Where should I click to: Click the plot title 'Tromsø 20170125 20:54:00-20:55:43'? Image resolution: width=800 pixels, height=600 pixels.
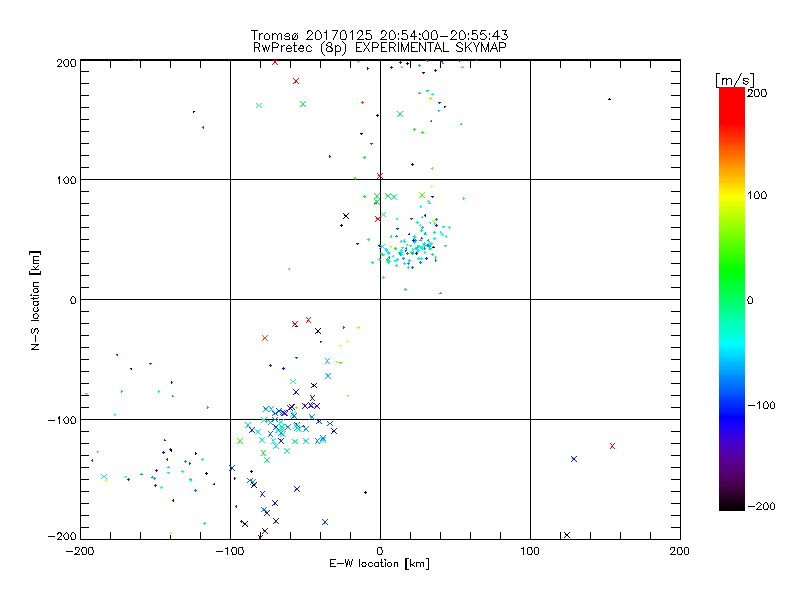[x=379, y=35]
